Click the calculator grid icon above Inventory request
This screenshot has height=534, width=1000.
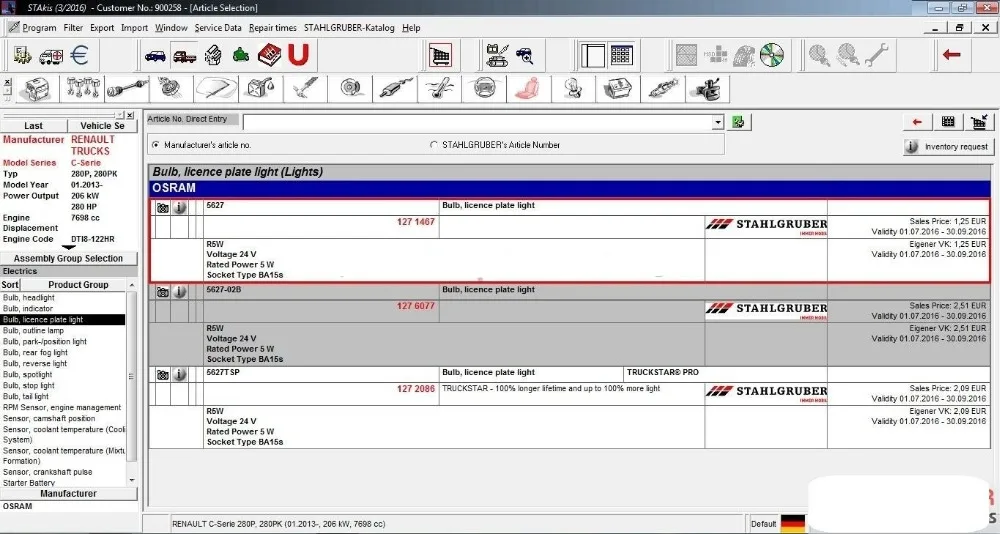[x=948, y=122]
